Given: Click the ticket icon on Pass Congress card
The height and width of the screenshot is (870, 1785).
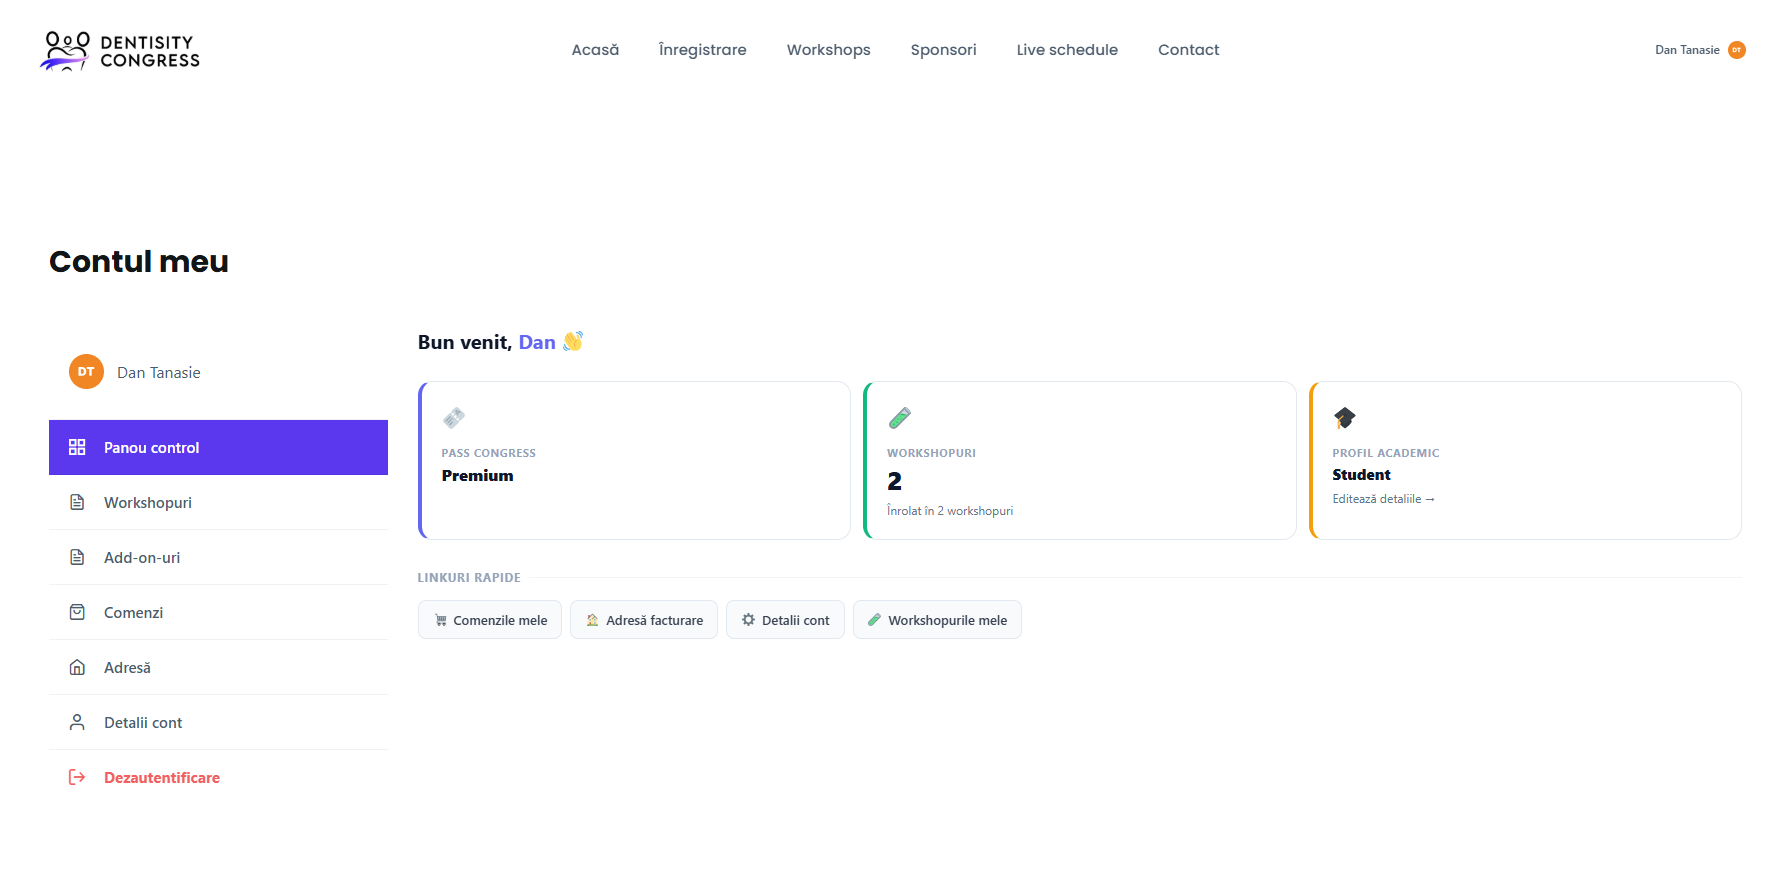Looking at the screenshot, I should tap(454, 417).
